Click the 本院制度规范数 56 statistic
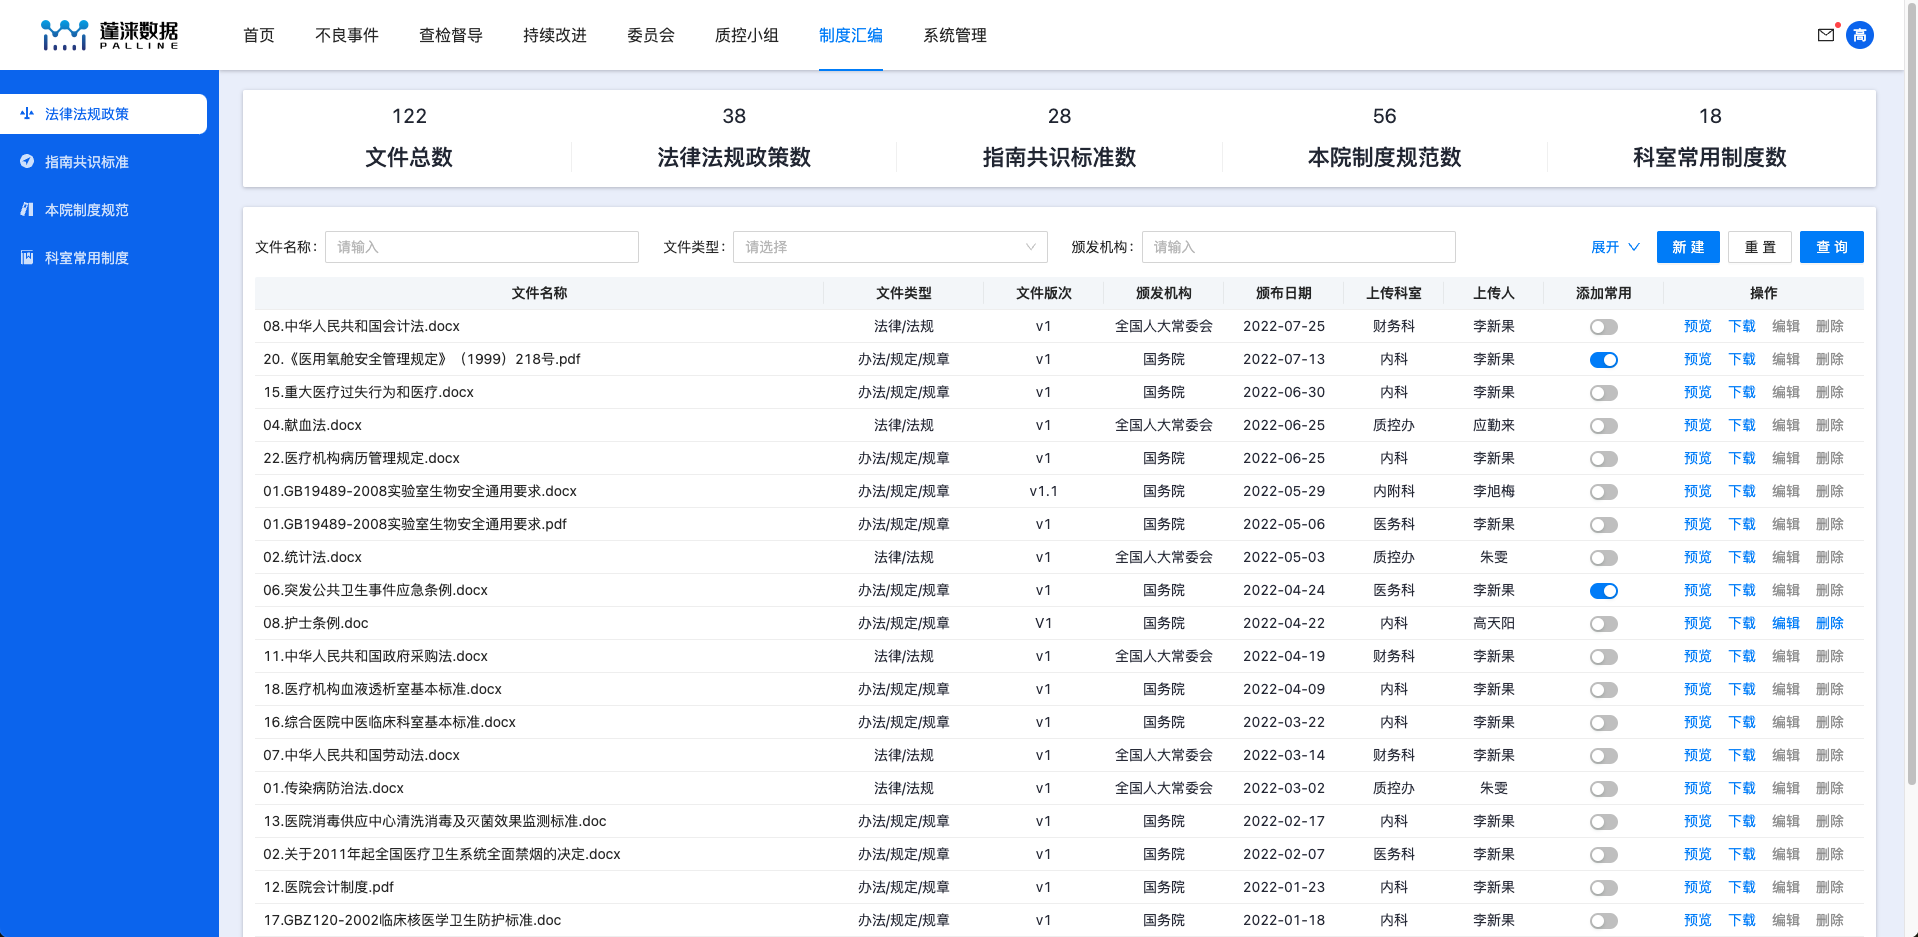 pos(1385,138)
